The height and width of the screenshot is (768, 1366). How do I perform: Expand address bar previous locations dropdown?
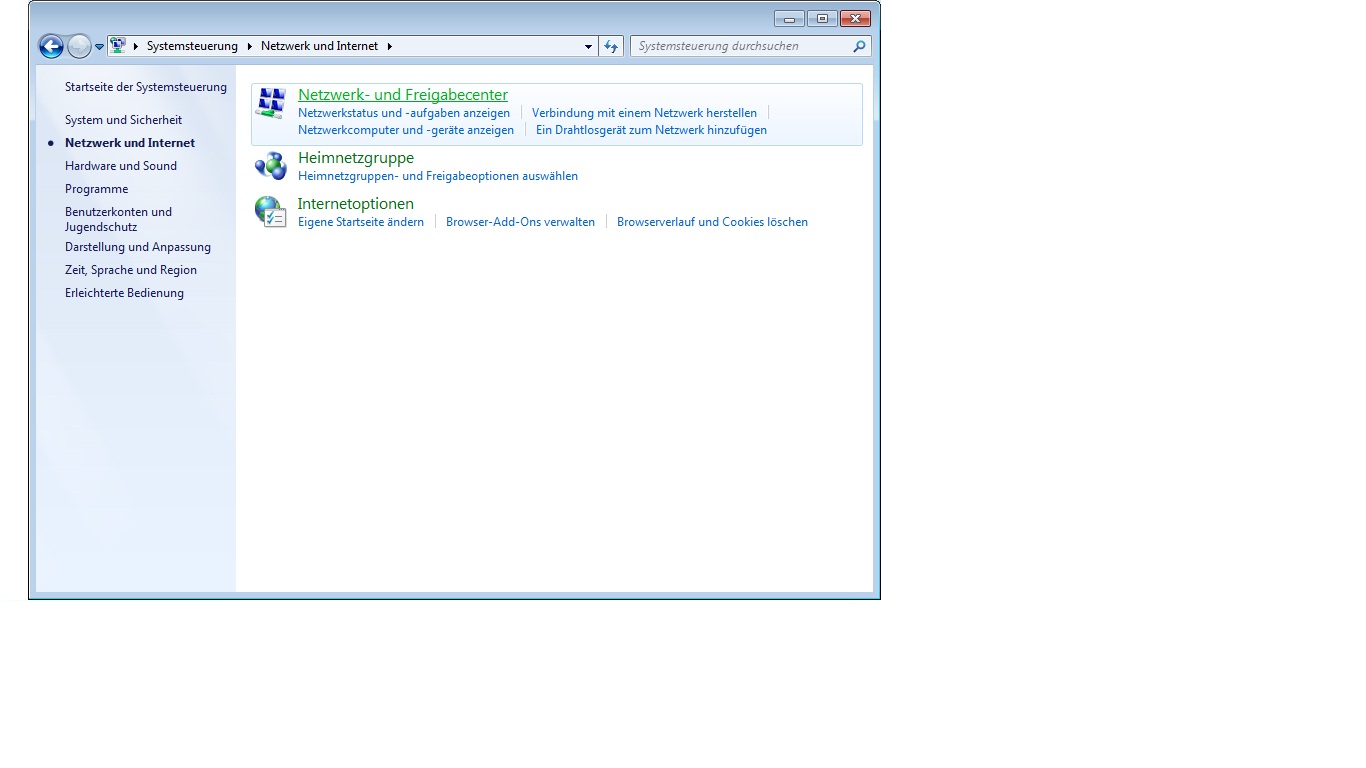click(x=588, y=46)
